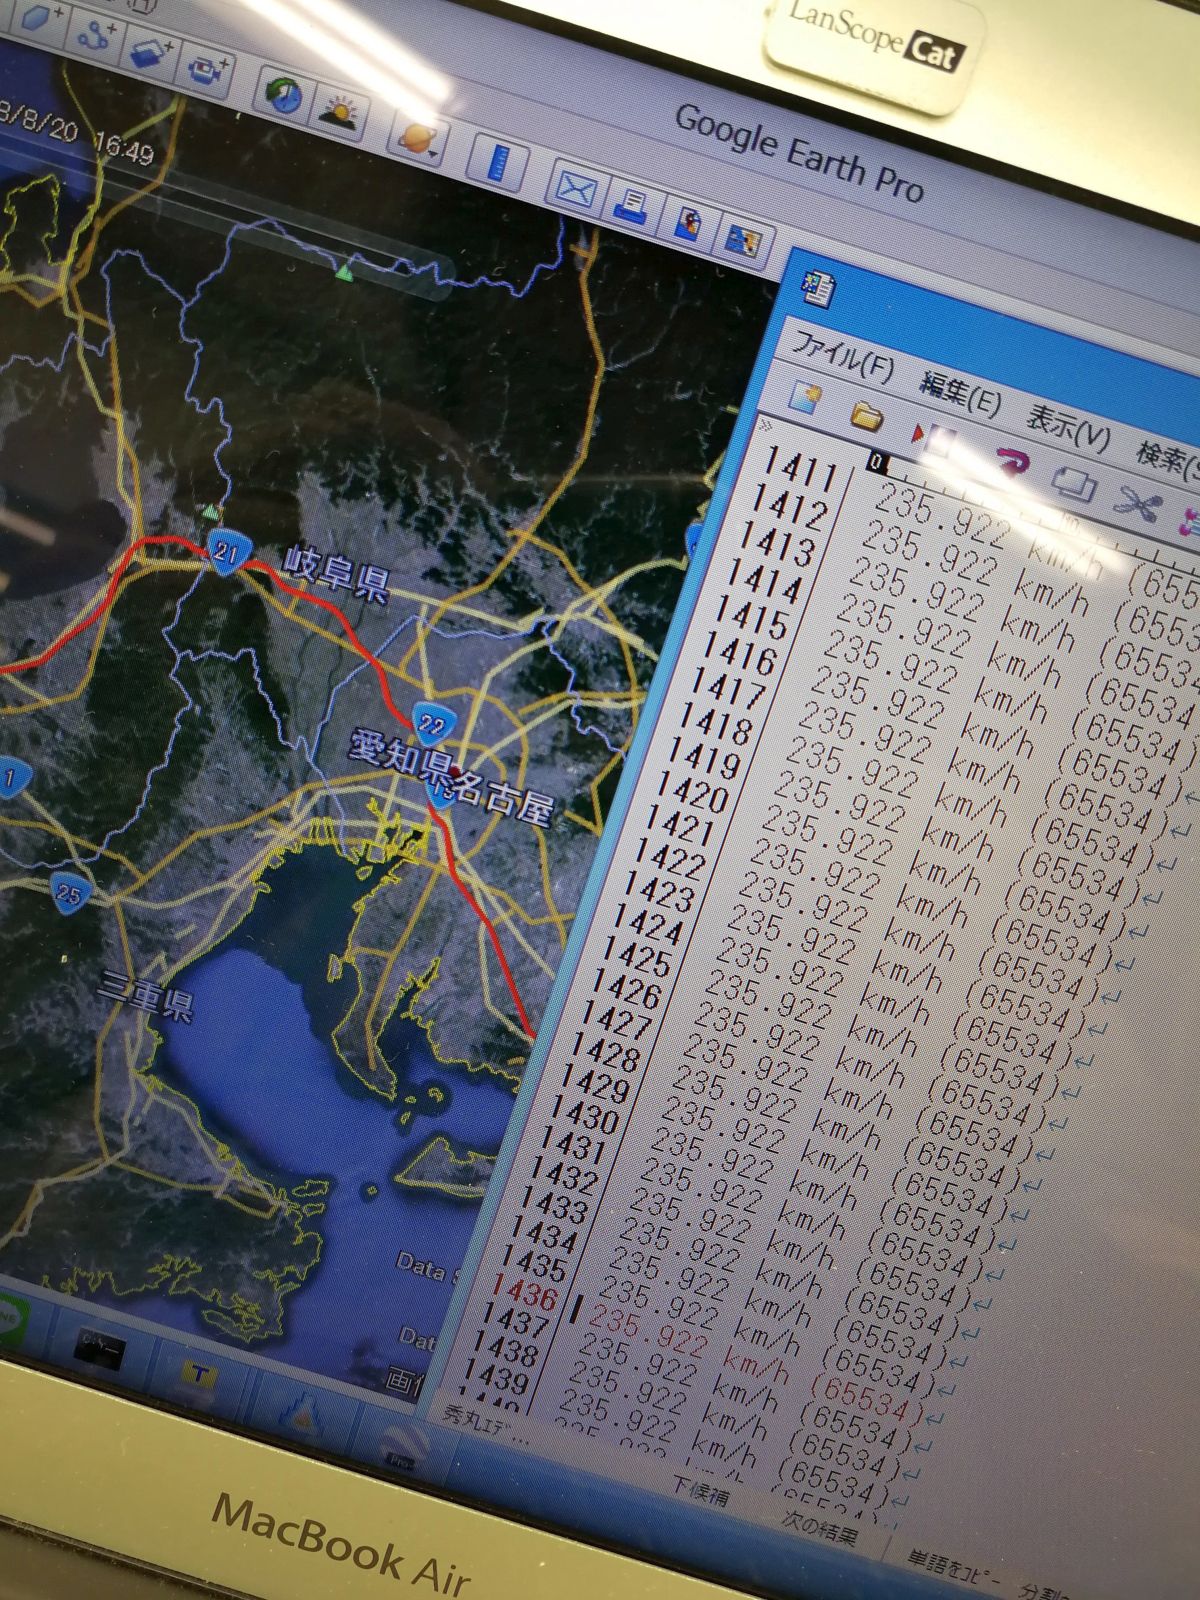The width and height of the screenshot is (1200, 1600).
Task: Click line number 1411 in the editor
Action: tap(799, 470)
